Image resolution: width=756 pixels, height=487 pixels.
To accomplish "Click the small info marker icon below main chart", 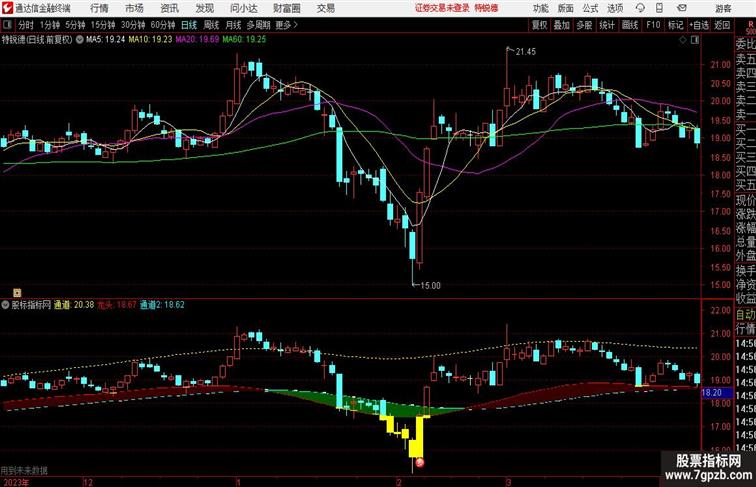I will point(17,292).
